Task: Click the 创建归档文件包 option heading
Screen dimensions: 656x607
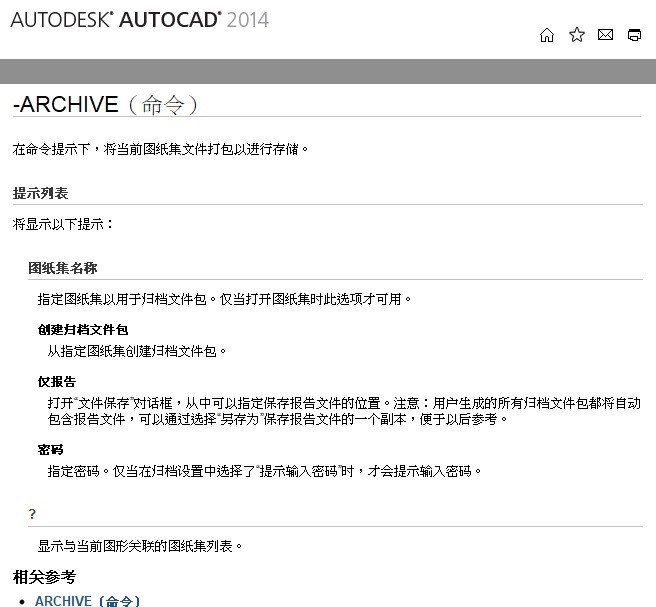Action: click(83, 330)
